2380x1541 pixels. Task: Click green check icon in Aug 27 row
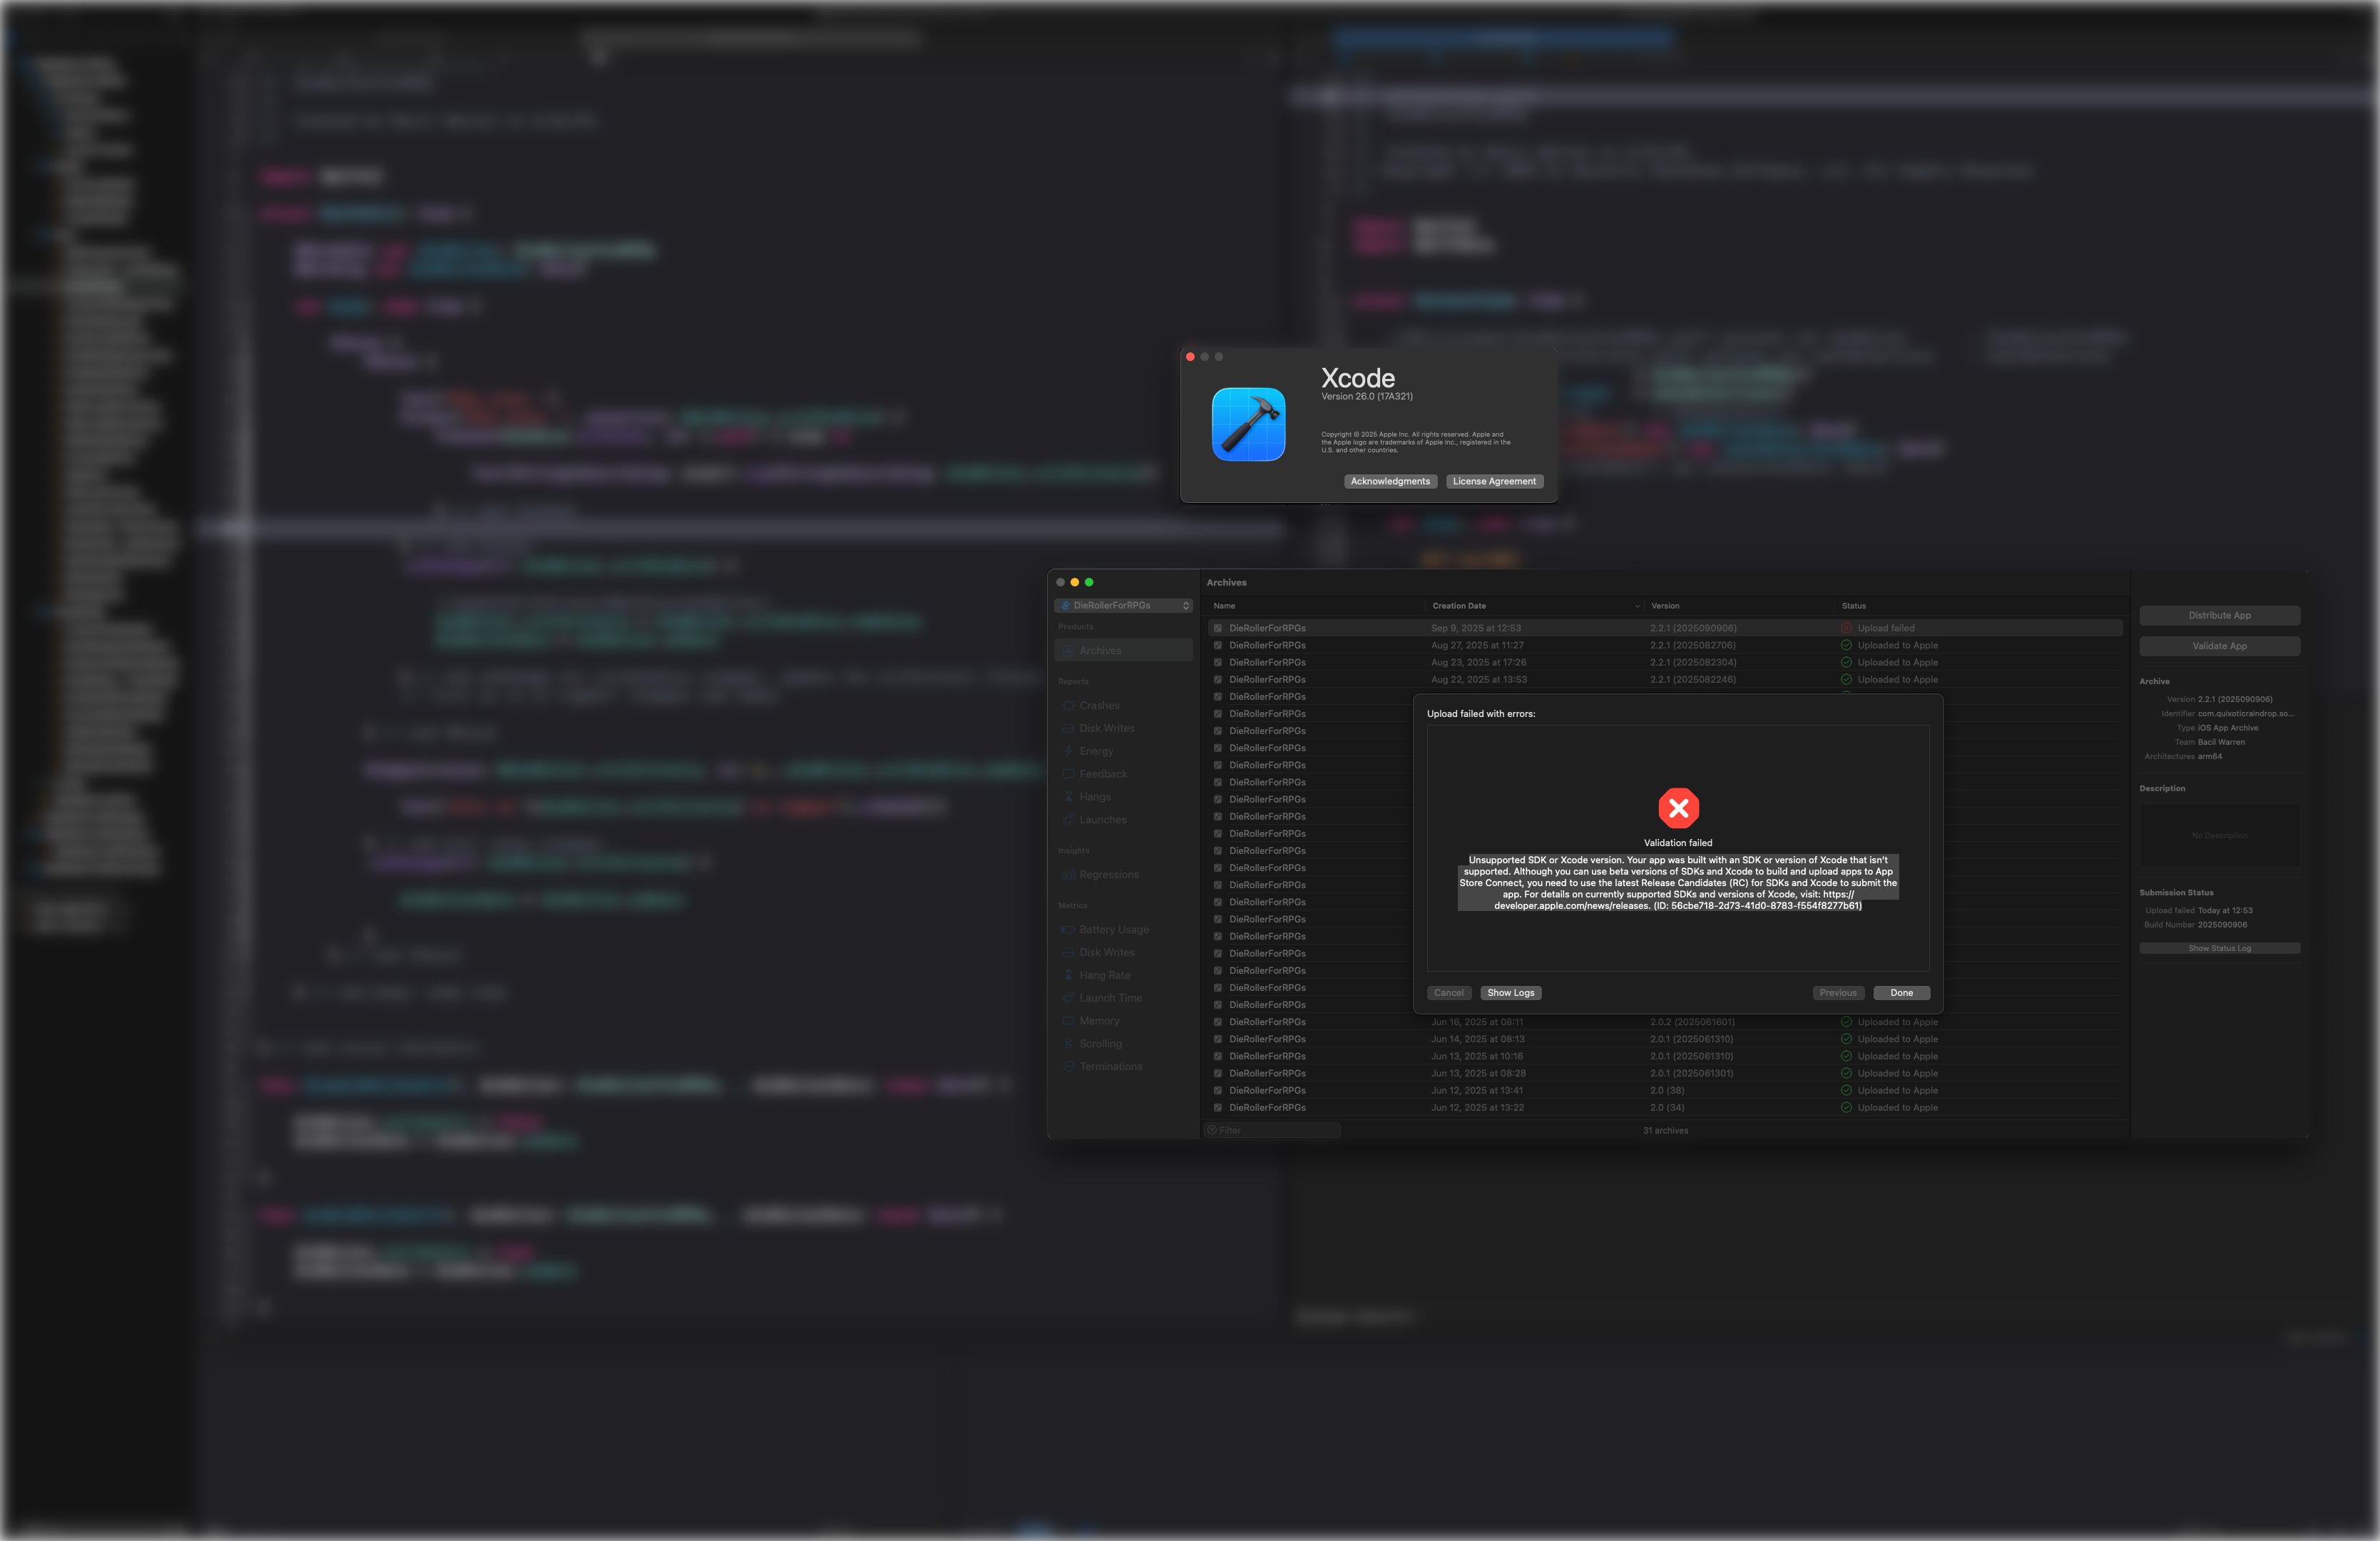pyautogui.click(x=1846, y=645)
